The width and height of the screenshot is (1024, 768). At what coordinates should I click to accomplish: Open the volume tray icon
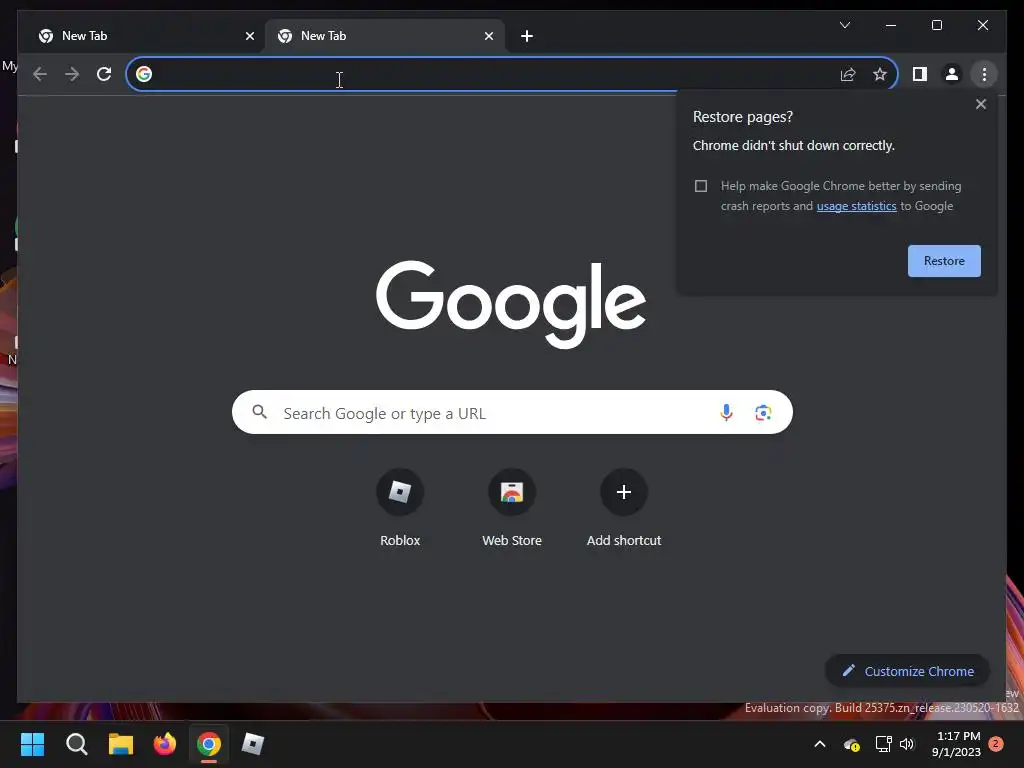907,744
